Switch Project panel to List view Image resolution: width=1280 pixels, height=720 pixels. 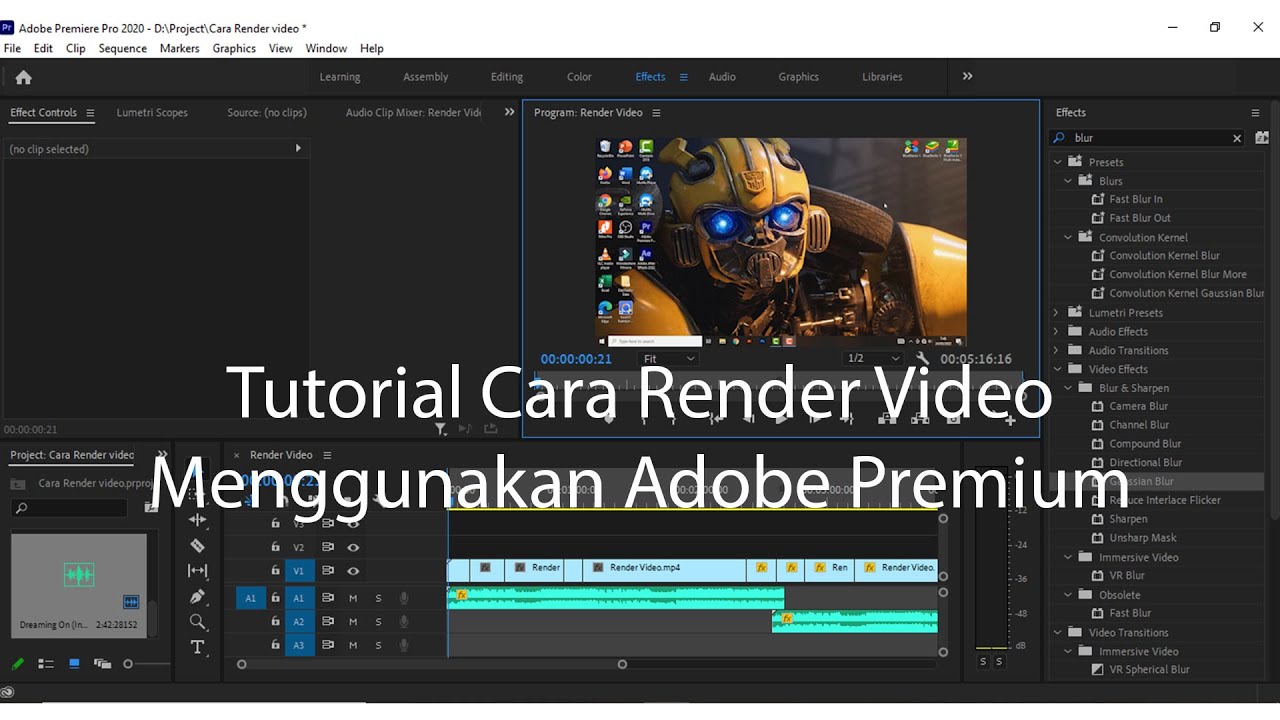[45, 663]
